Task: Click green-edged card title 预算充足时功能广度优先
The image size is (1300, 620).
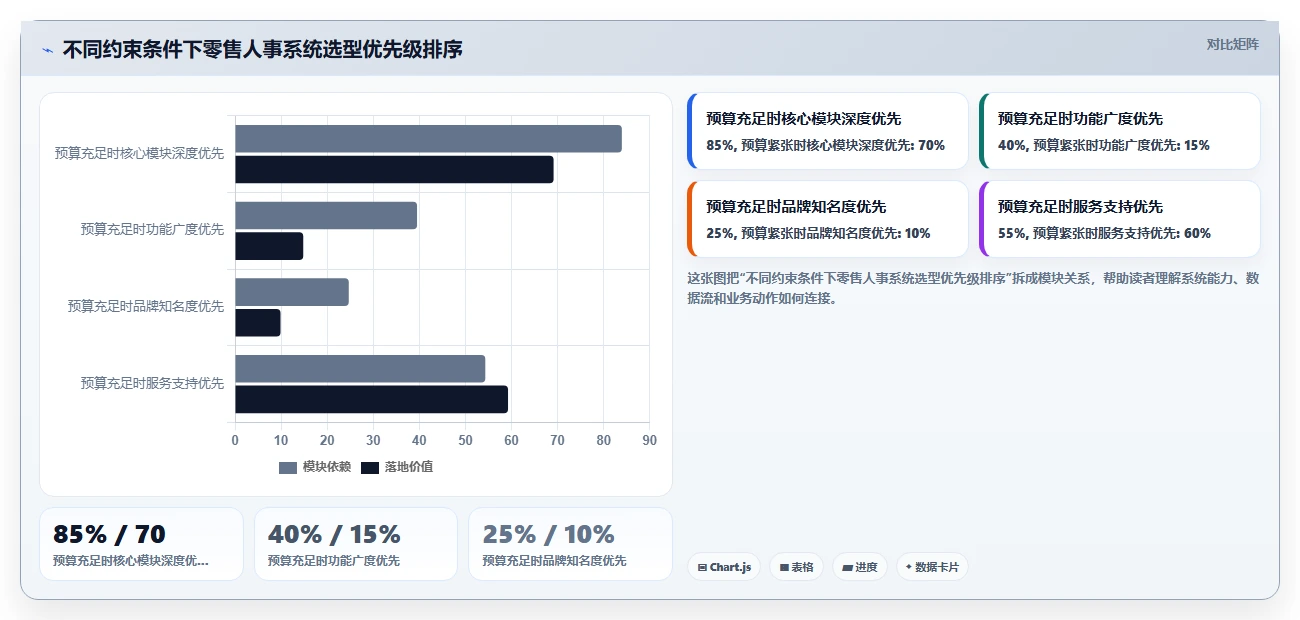Action: point(1080,119)
